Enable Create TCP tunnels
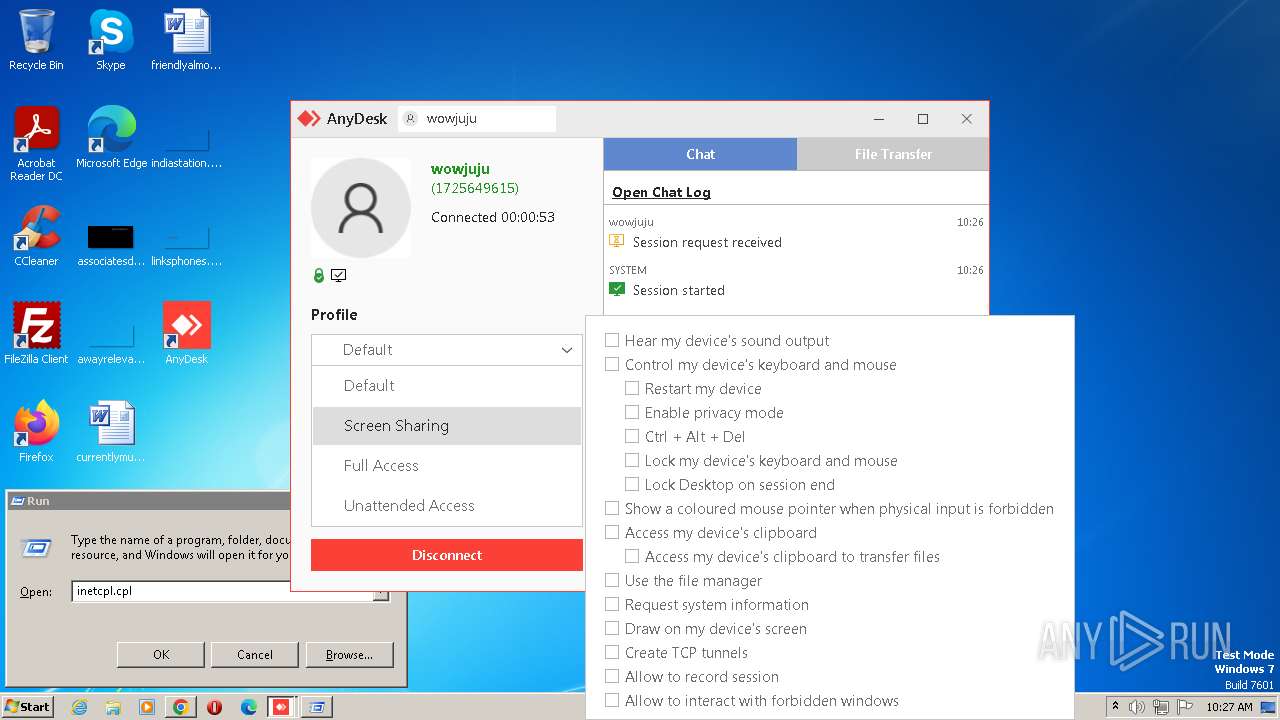 pyautogui.click(x=612, y=653)
